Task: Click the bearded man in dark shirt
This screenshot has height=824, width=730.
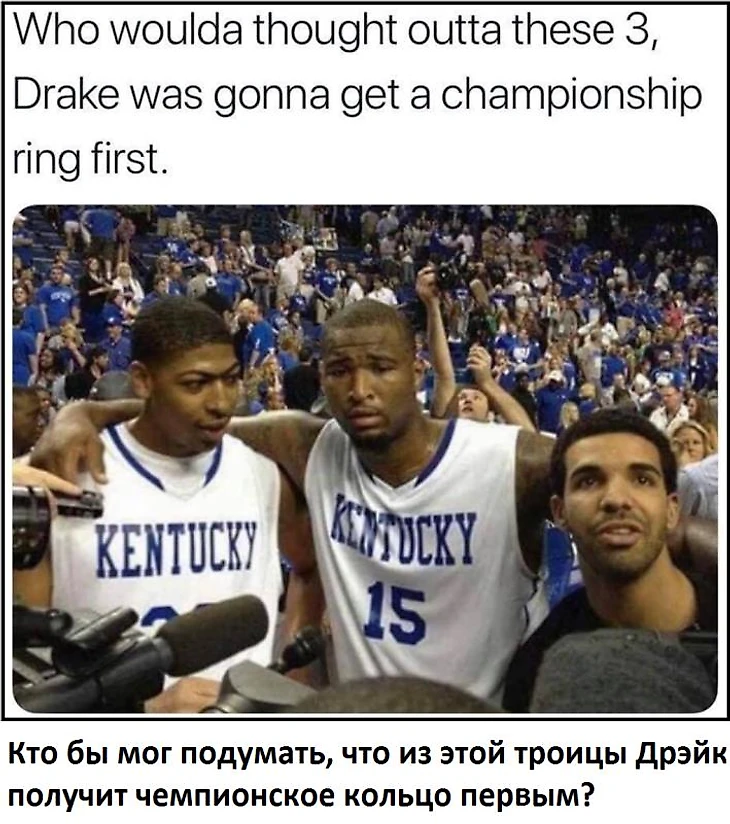Action: pos(618,536)
